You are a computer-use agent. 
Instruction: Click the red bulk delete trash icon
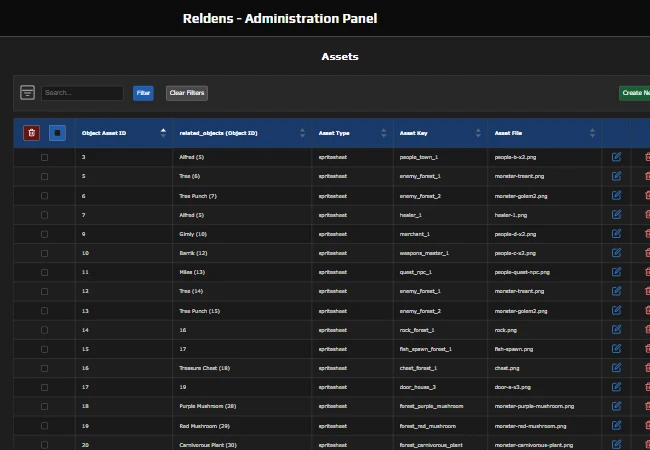pos(32,133)
